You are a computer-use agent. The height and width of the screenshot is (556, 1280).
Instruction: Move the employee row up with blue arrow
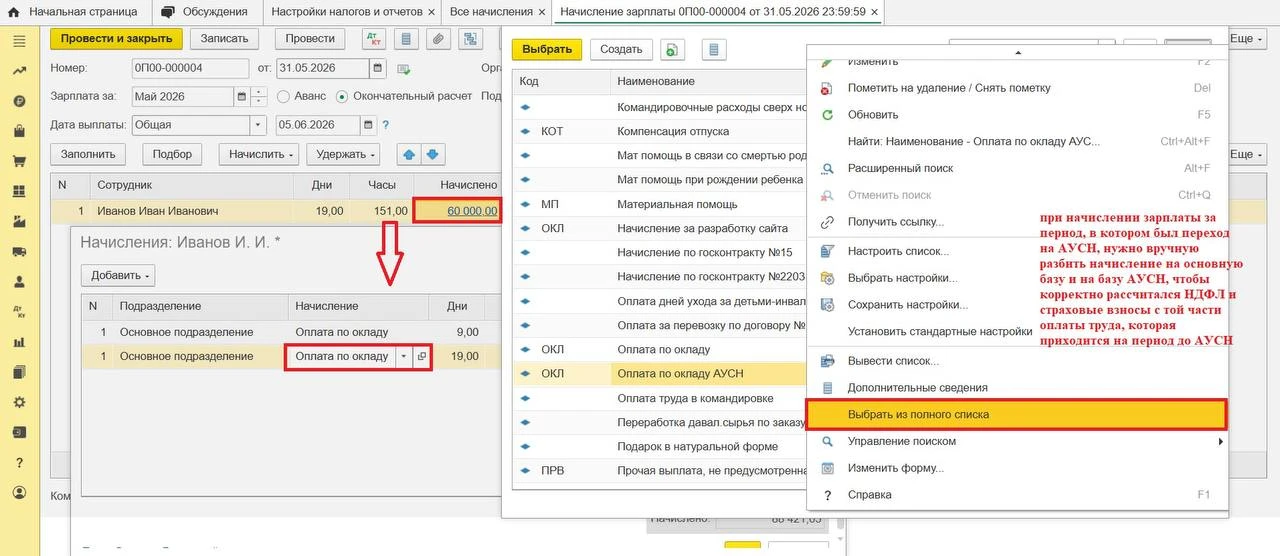click(408, 154)
